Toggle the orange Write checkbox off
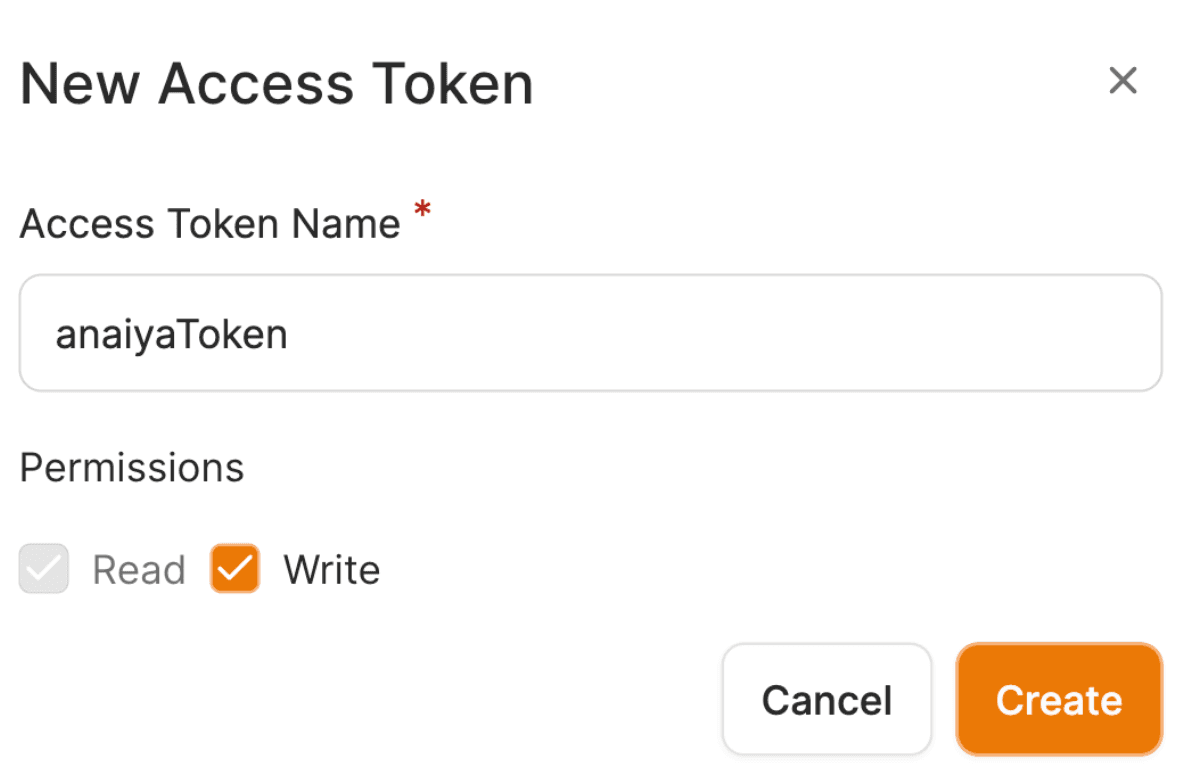 [x=235, y=569]
